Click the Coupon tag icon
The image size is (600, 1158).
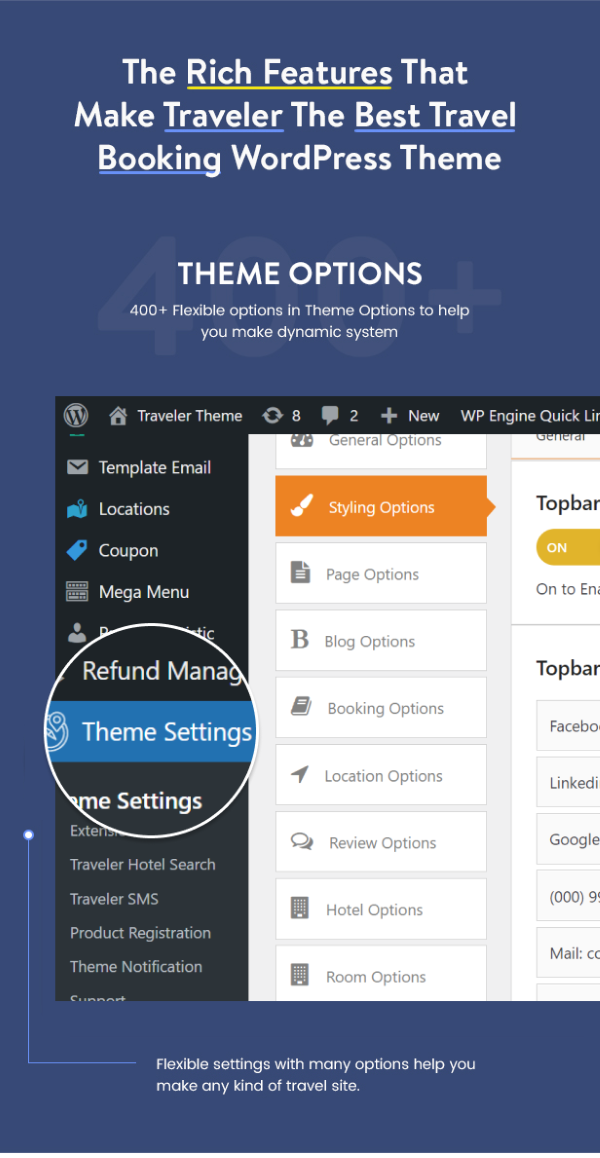tap(77, 550)
